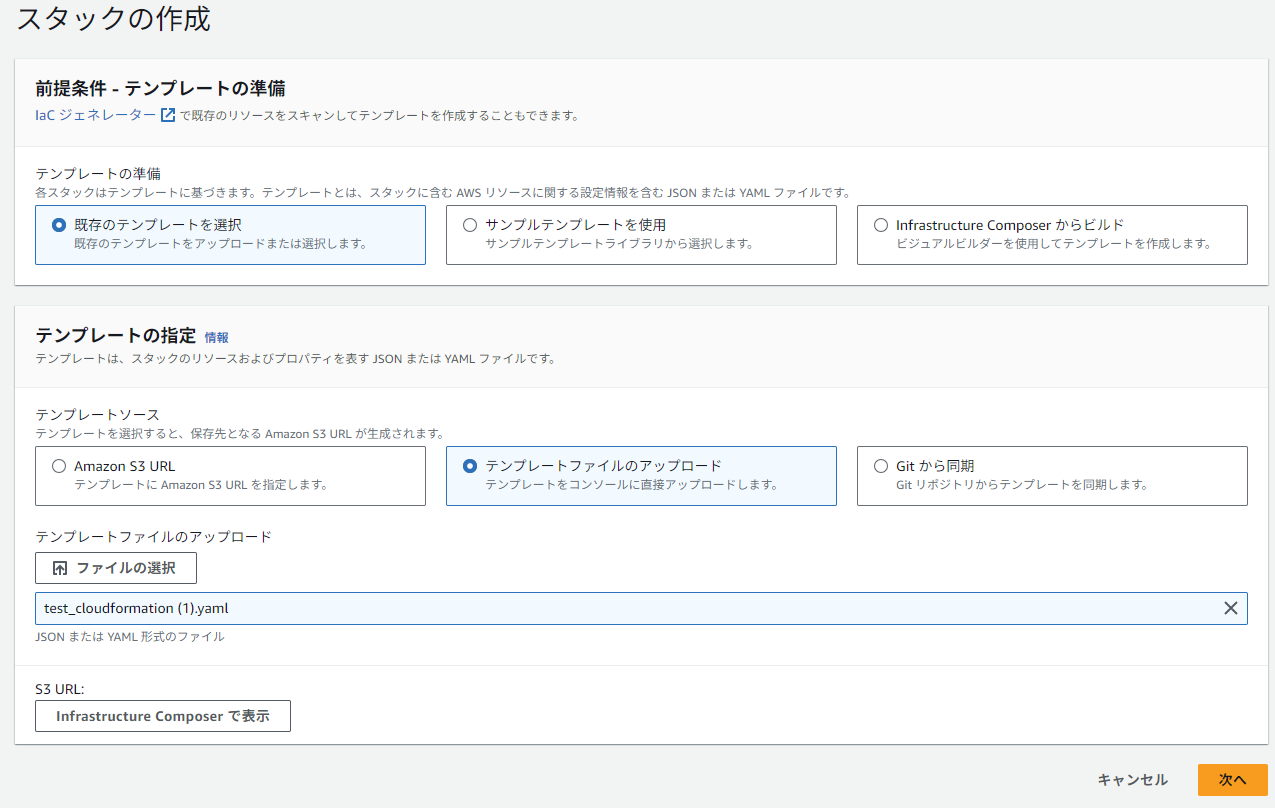Screen dimensions: 1275x808
Task: Click キャンセル to cancel stack creation
Action: pyautogui.click(x=1132, y=780)
